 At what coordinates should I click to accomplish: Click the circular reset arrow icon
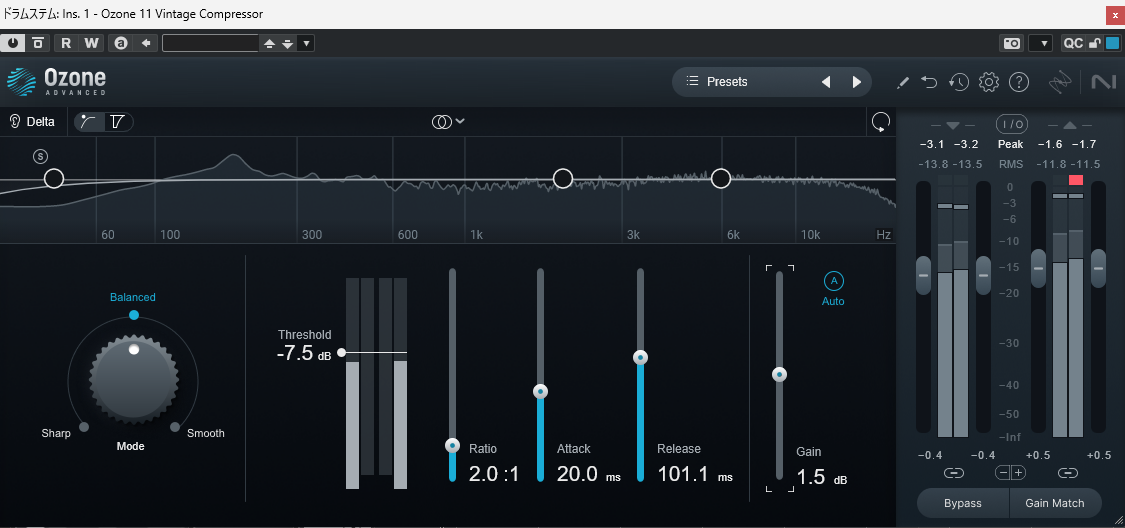[880, 122]
